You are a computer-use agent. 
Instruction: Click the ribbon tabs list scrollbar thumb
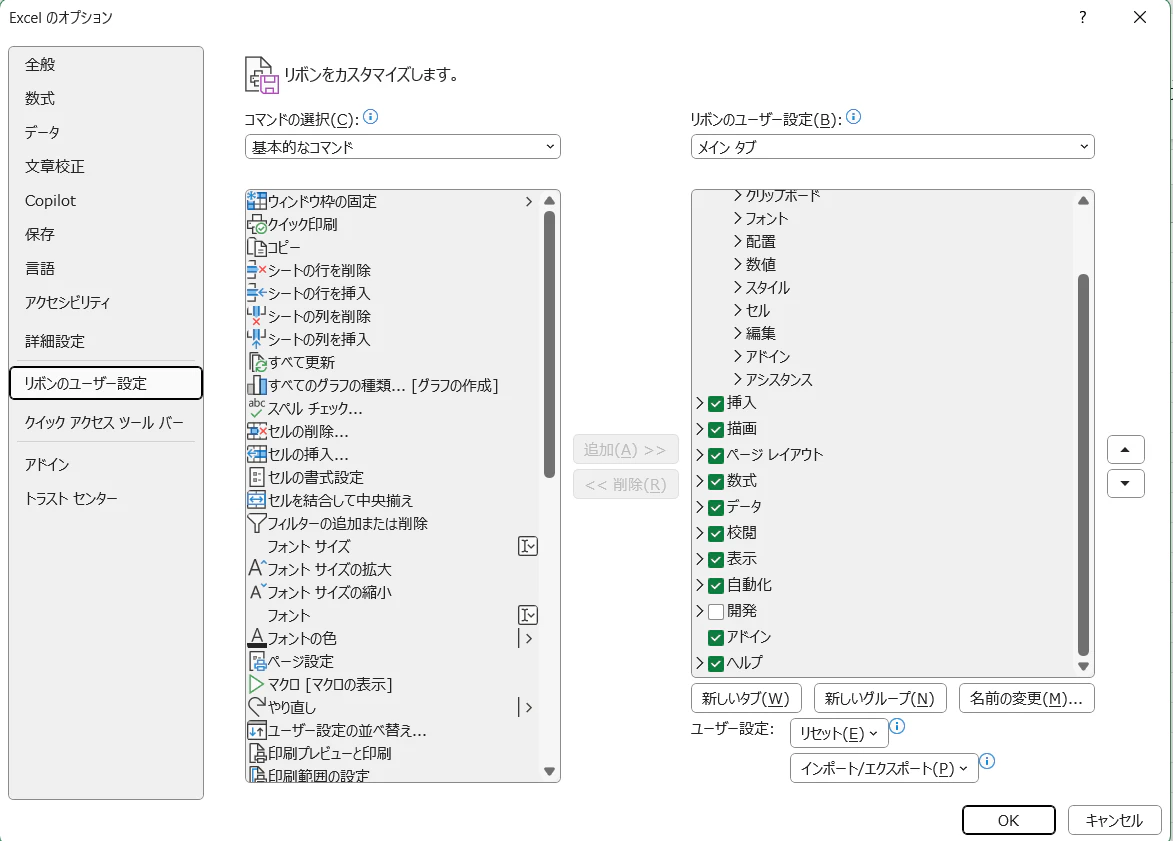tap(1083, 465)
